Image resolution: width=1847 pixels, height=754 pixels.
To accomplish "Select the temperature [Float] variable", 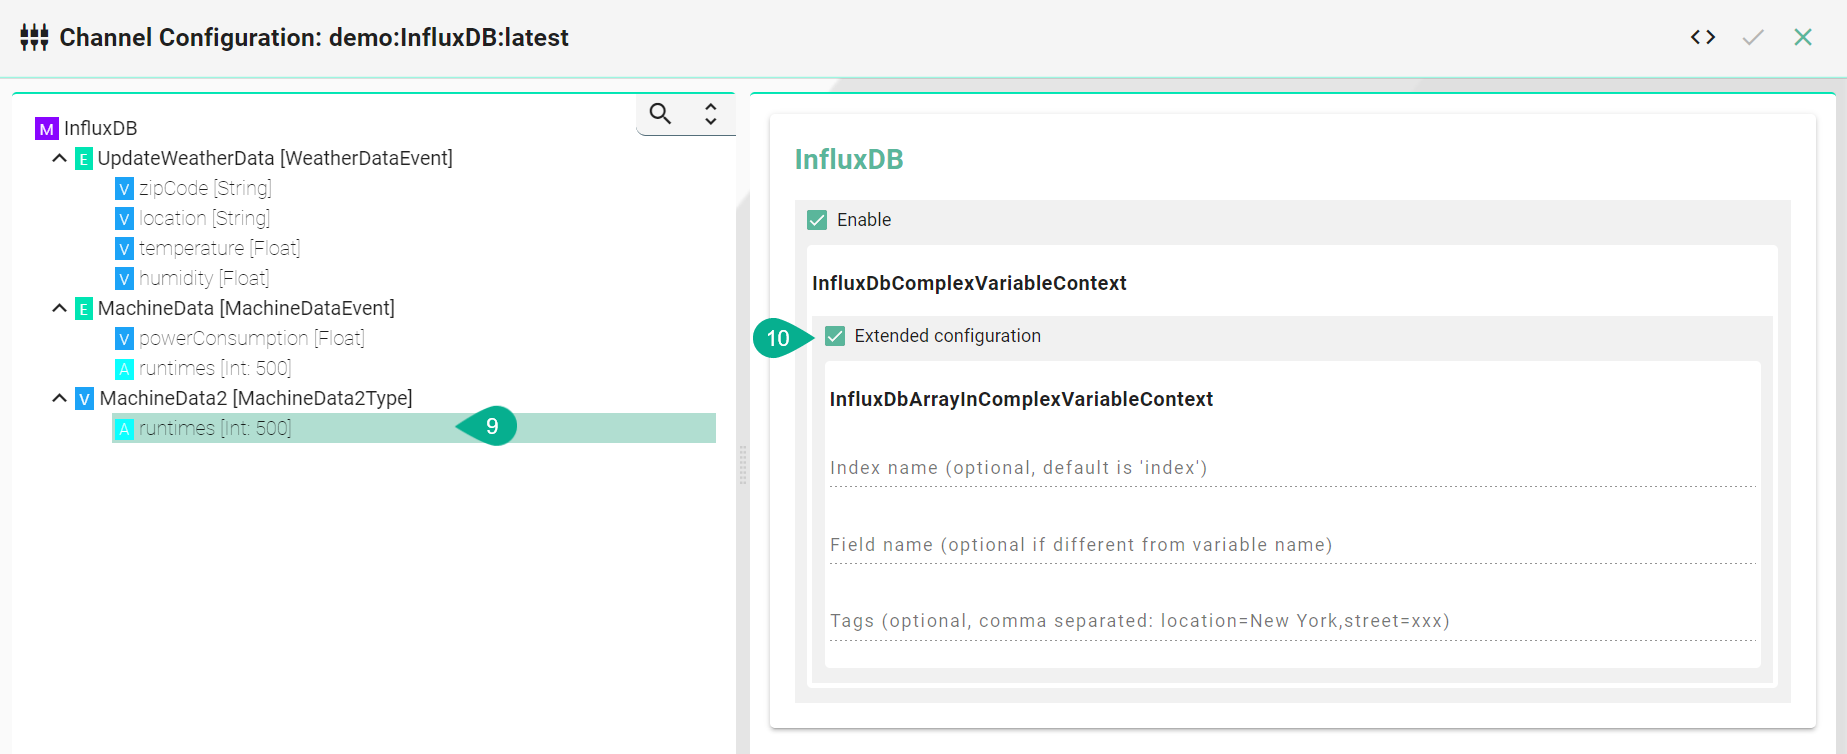I will (219, 248).
